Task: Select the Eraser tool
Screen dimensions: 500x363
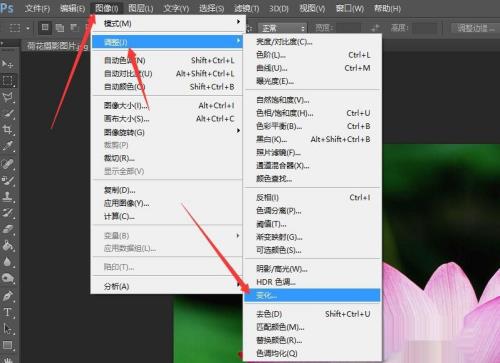Action: coord(7,229)
